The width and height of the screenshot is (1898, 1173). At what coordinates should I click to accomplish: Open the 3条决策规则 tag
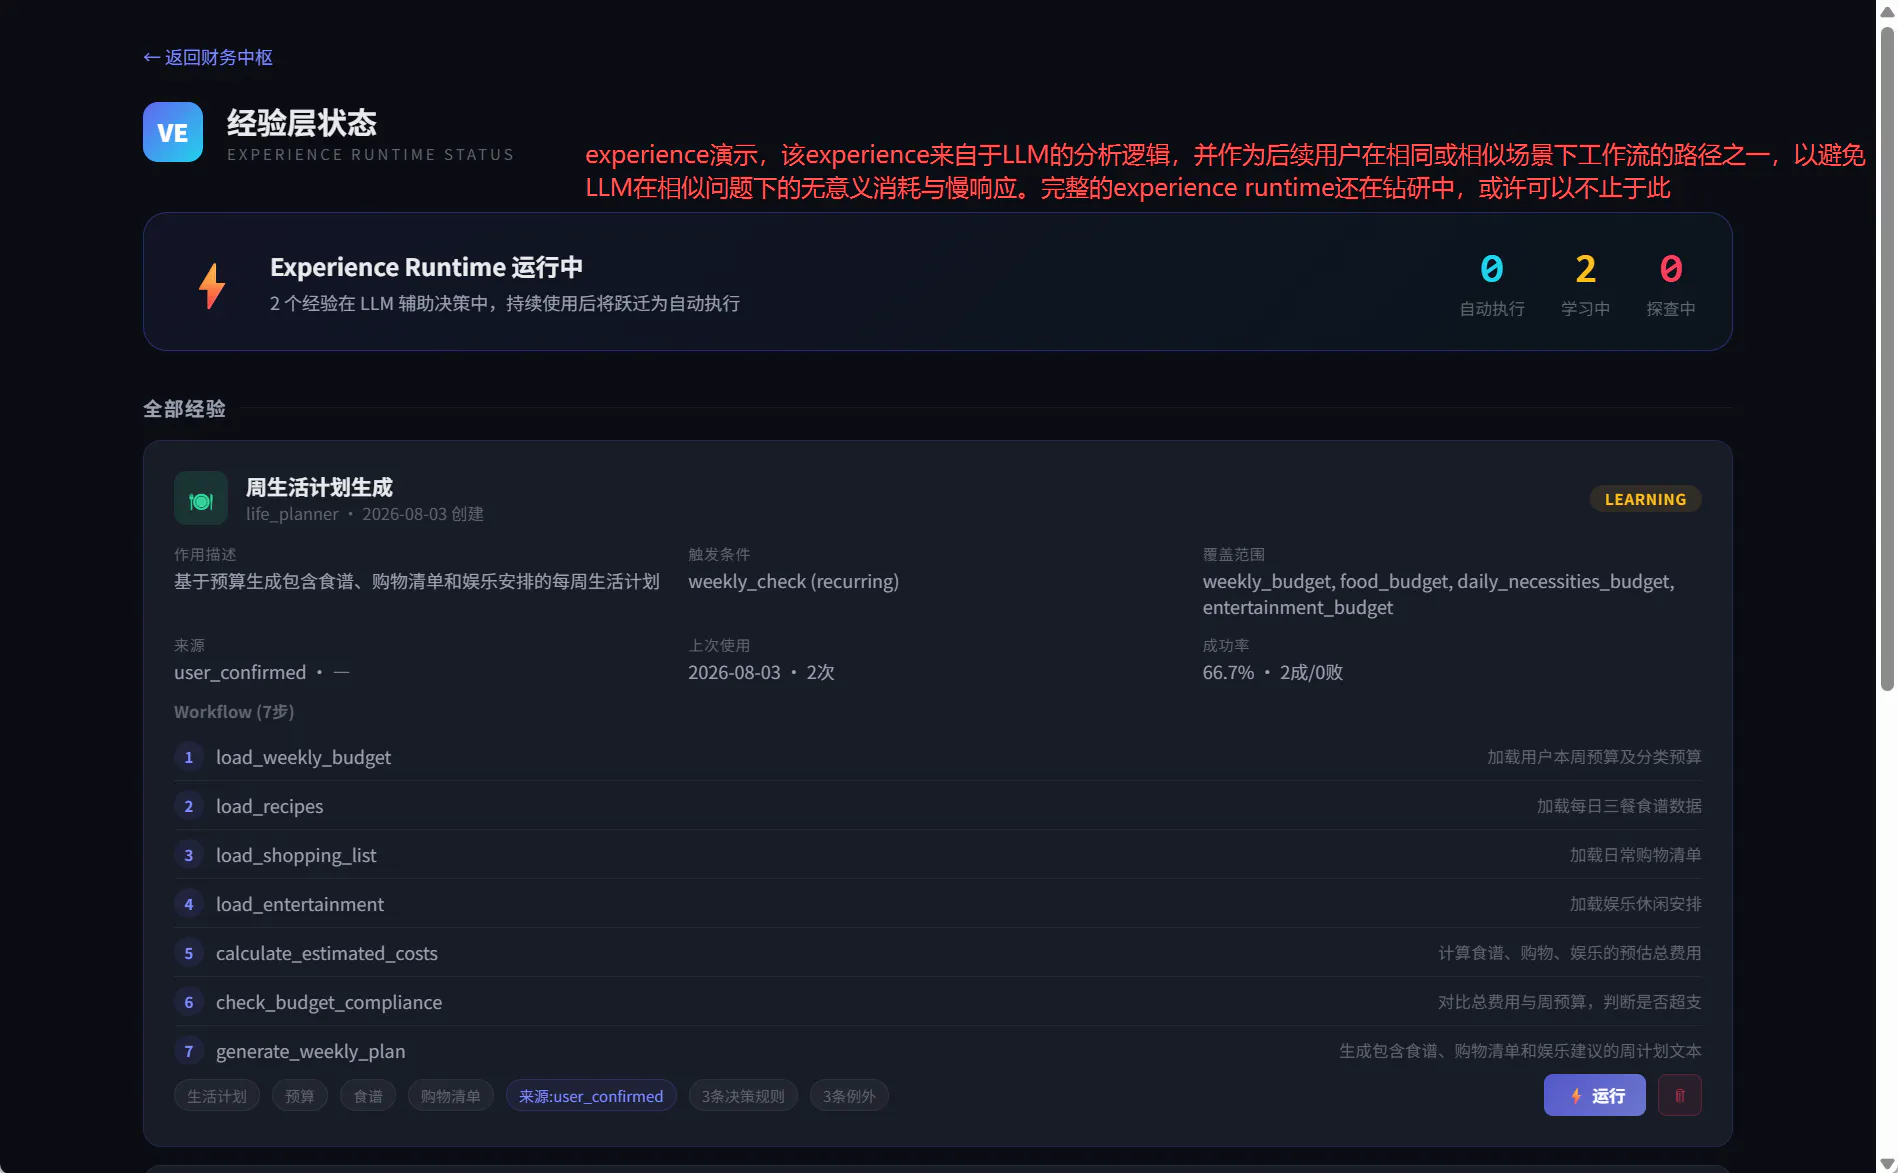coord(743,1096)
